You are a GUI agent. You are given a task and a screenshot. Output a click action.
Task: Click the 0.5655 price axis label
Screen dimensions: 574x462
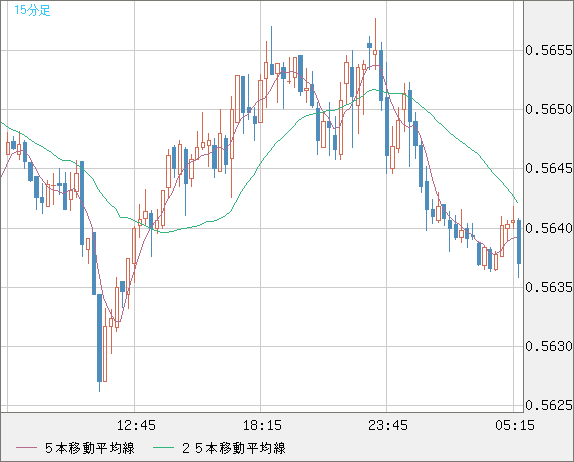coord(549,50)
